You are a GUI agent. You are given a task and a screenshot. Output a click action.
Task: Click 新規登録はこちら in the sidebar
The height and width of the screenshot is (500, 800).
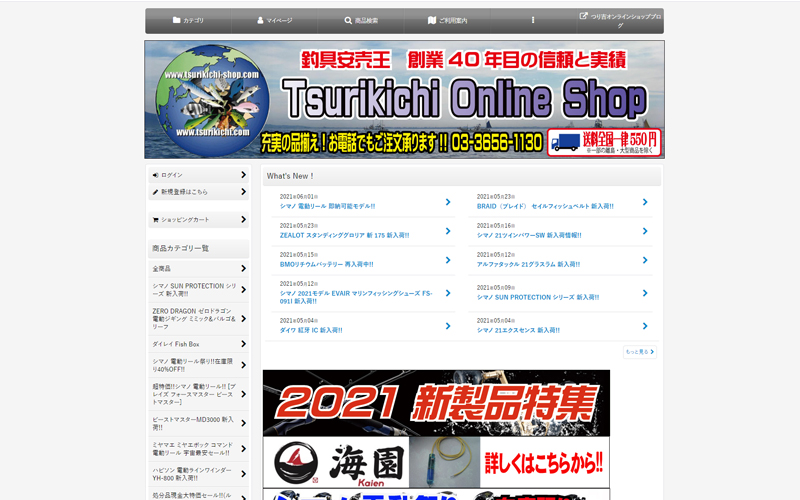tap(197, 191)
